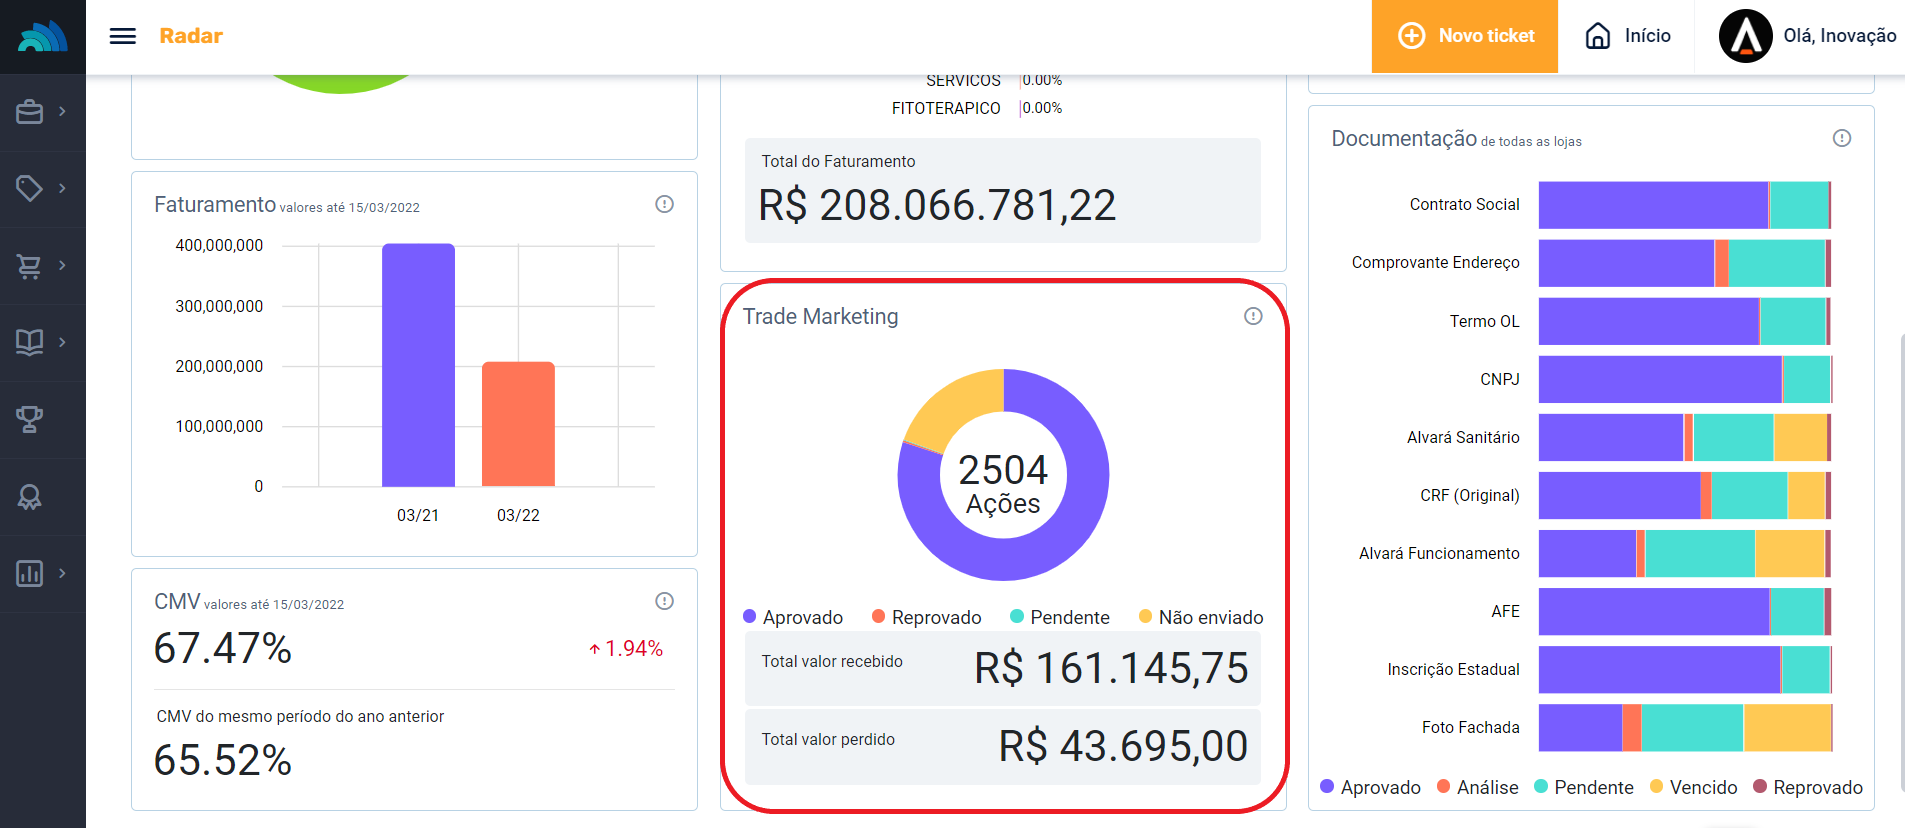1905x828 pixels.
Task: Click the award ribbon sidebar icon
Action: point(30,497)
